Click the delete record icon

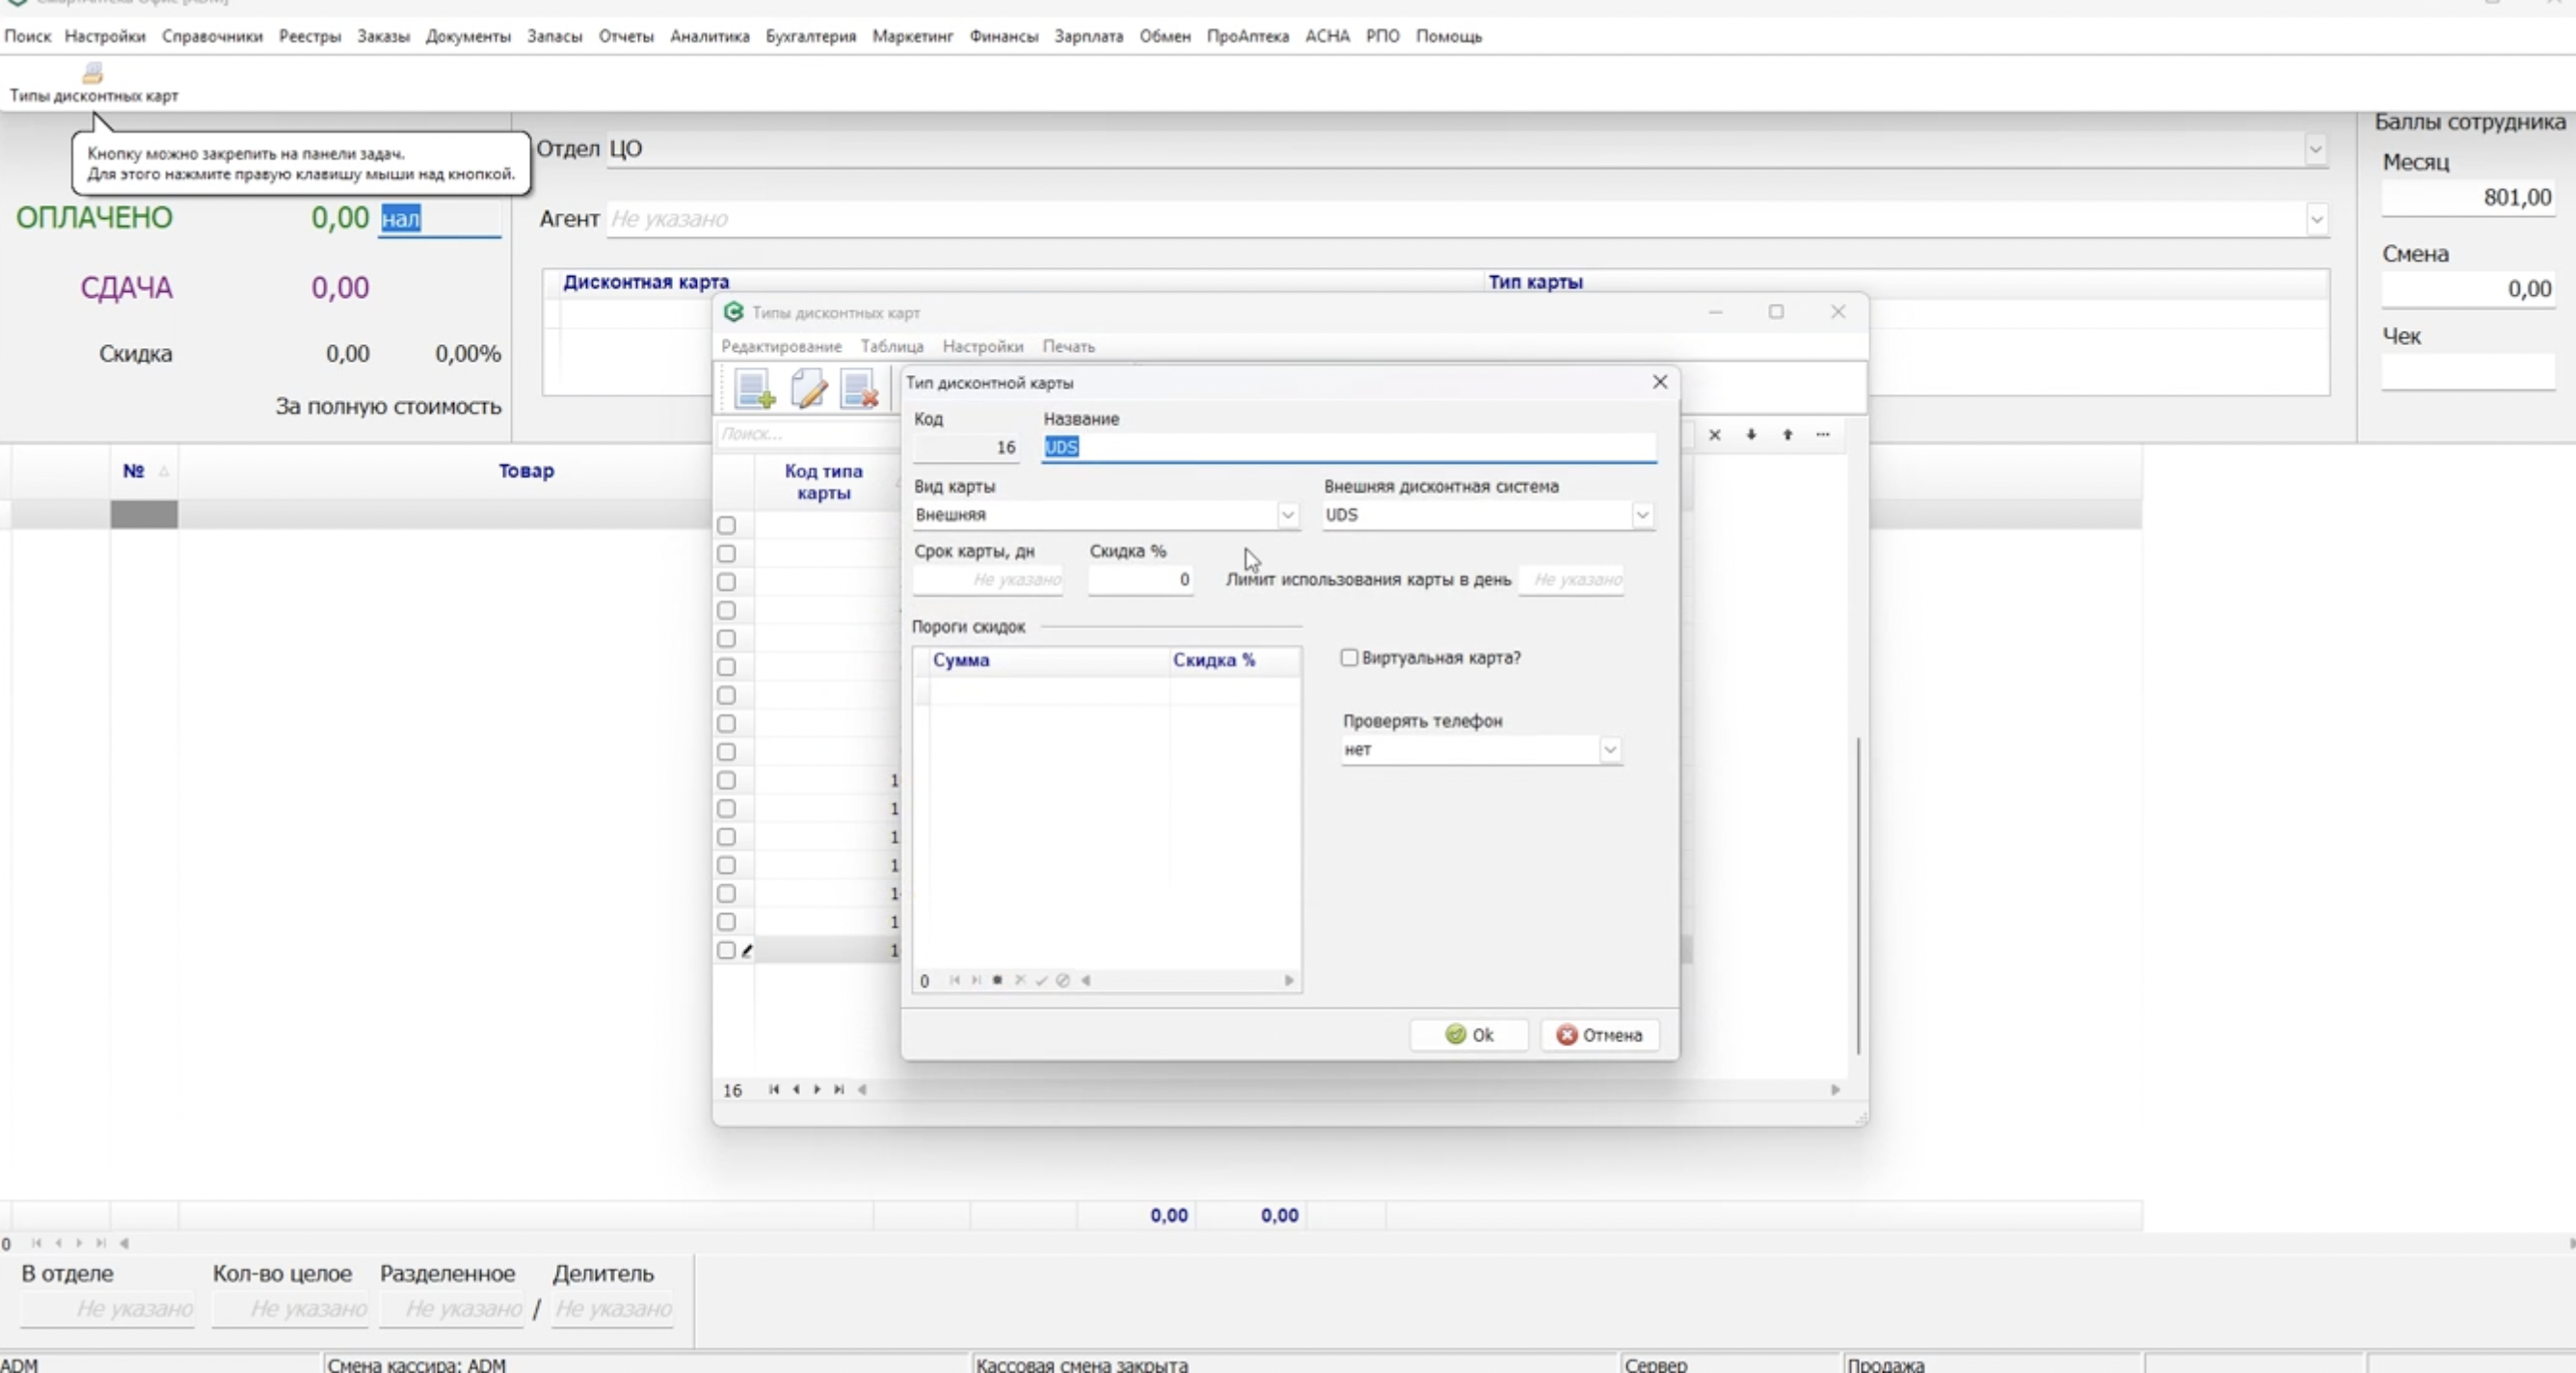859,389
